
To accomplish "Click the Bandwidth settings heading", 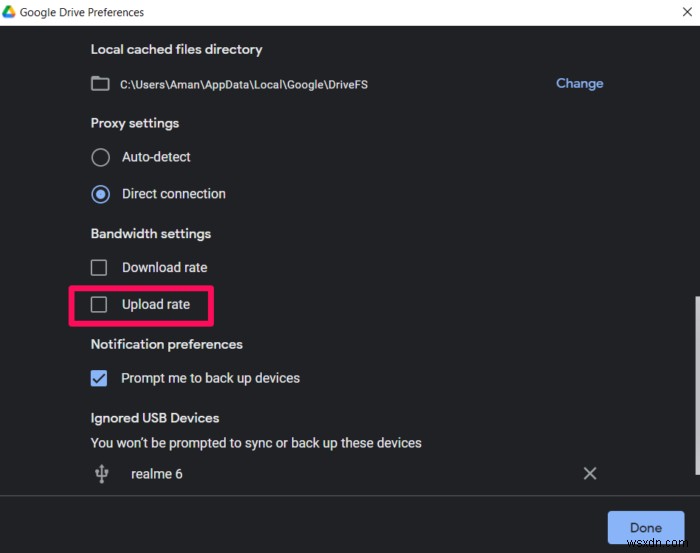I will pyautogui.click(x=151, y=234).
